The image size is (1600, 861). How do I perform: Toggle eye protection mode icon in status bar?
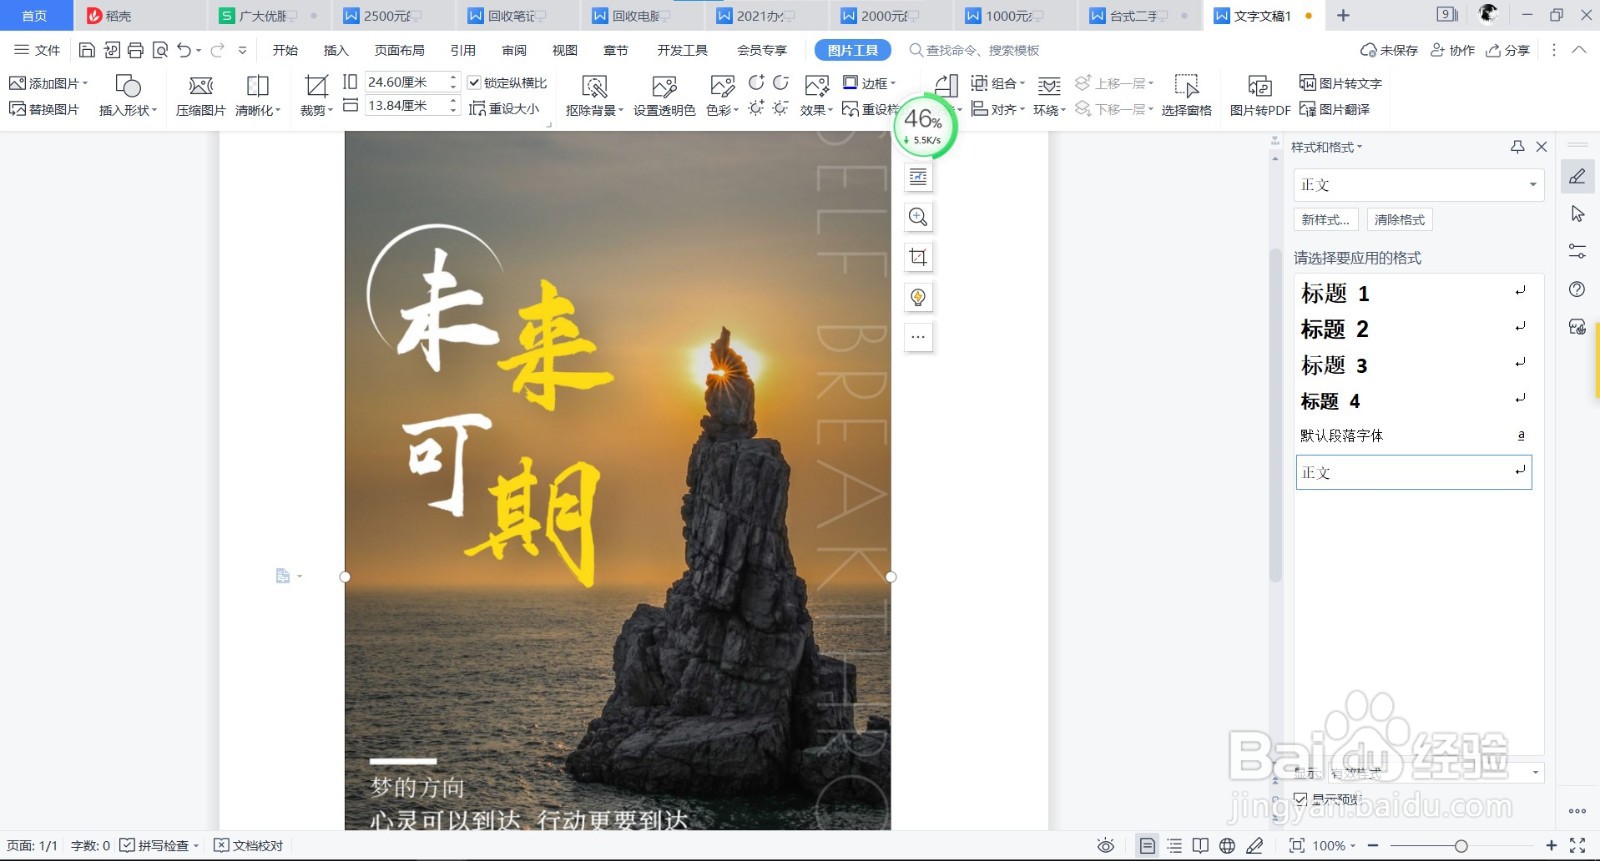[1105, 846]
